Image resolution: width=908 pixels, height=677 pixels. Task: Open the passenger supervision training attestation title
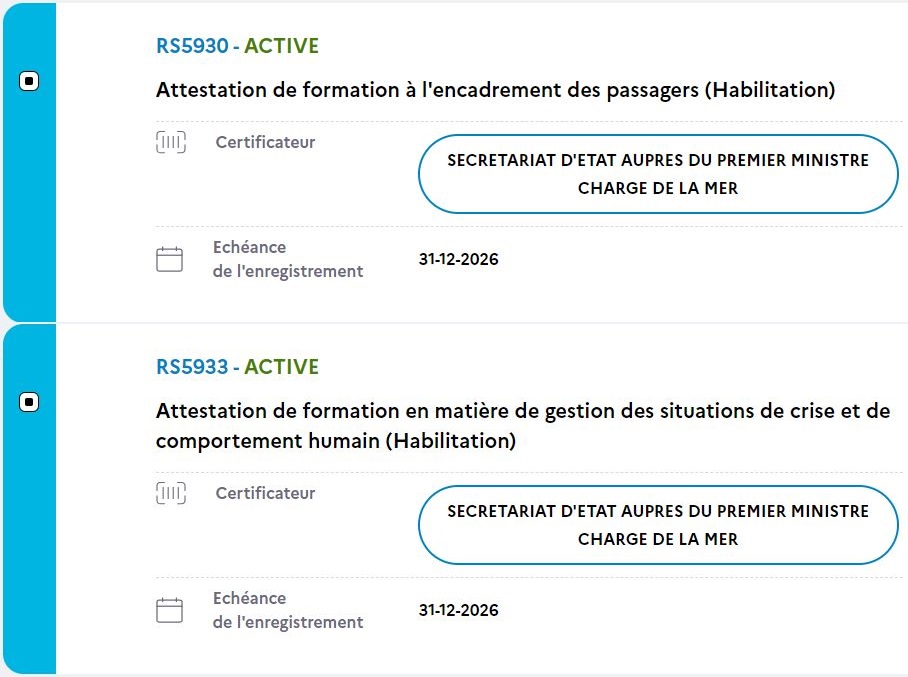(x=495, y=90)
